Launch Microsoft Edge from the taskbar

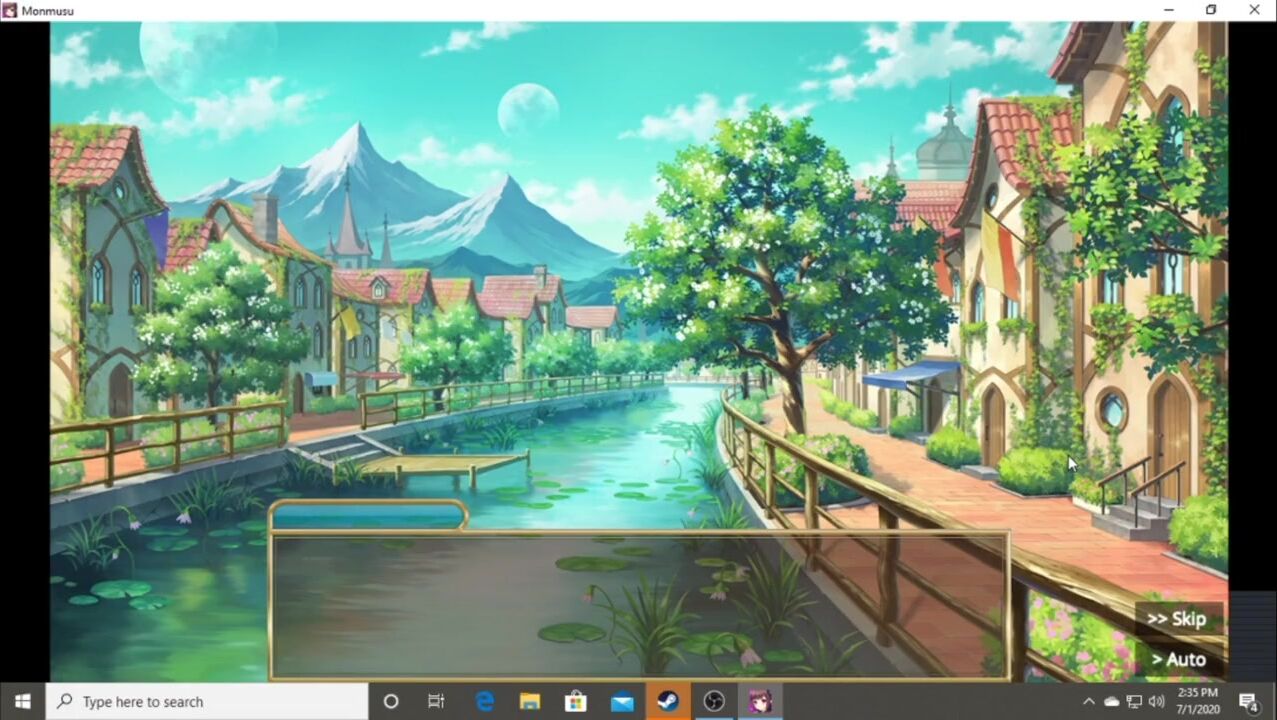(x=484, y=701)
